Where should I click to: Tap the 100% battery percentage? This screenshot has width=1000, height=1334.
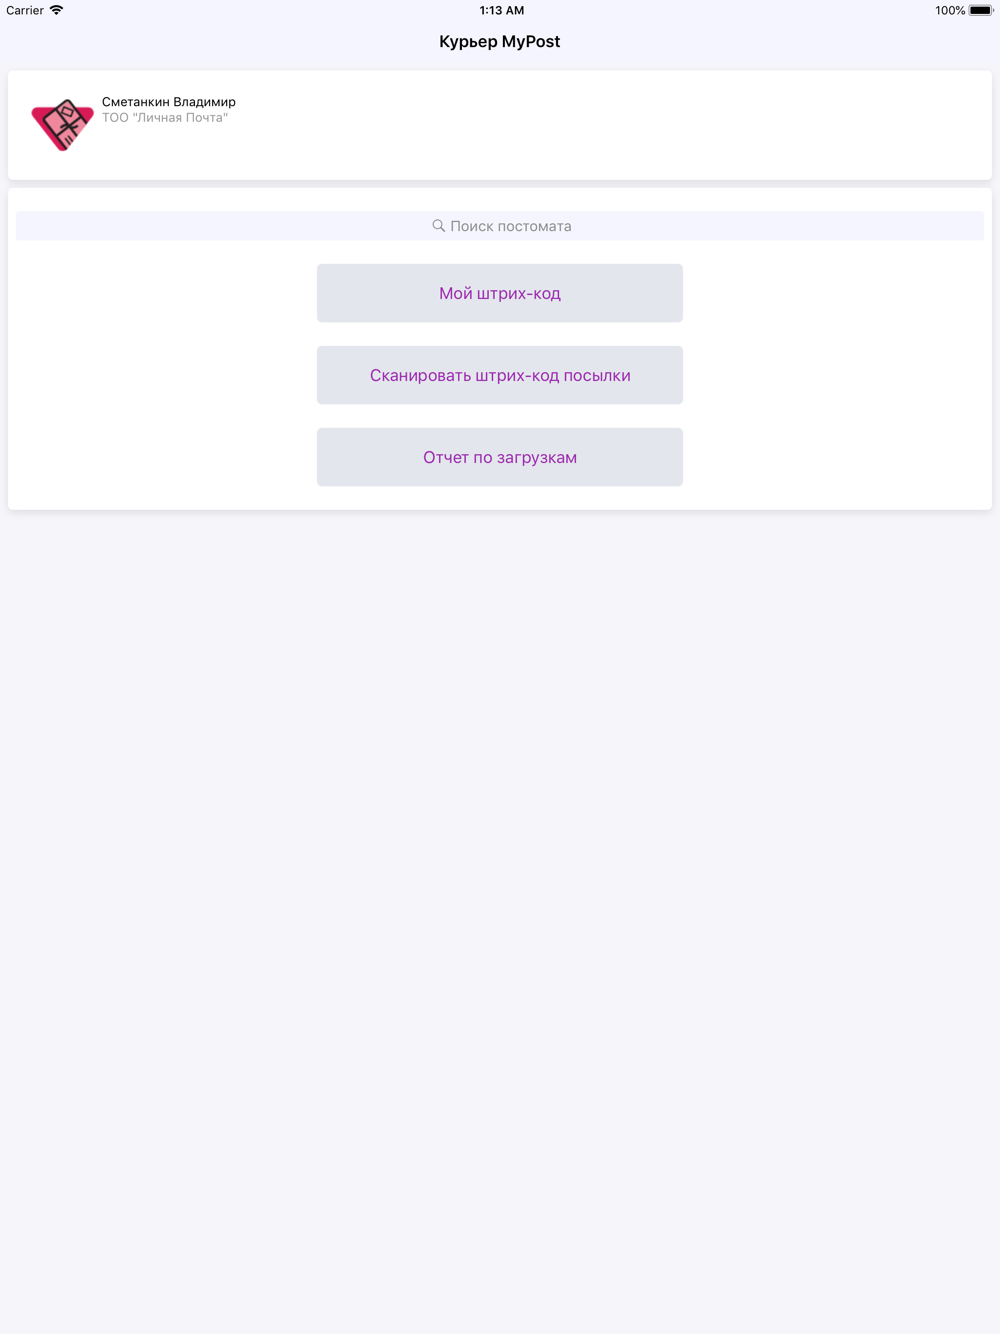[950, 10]
